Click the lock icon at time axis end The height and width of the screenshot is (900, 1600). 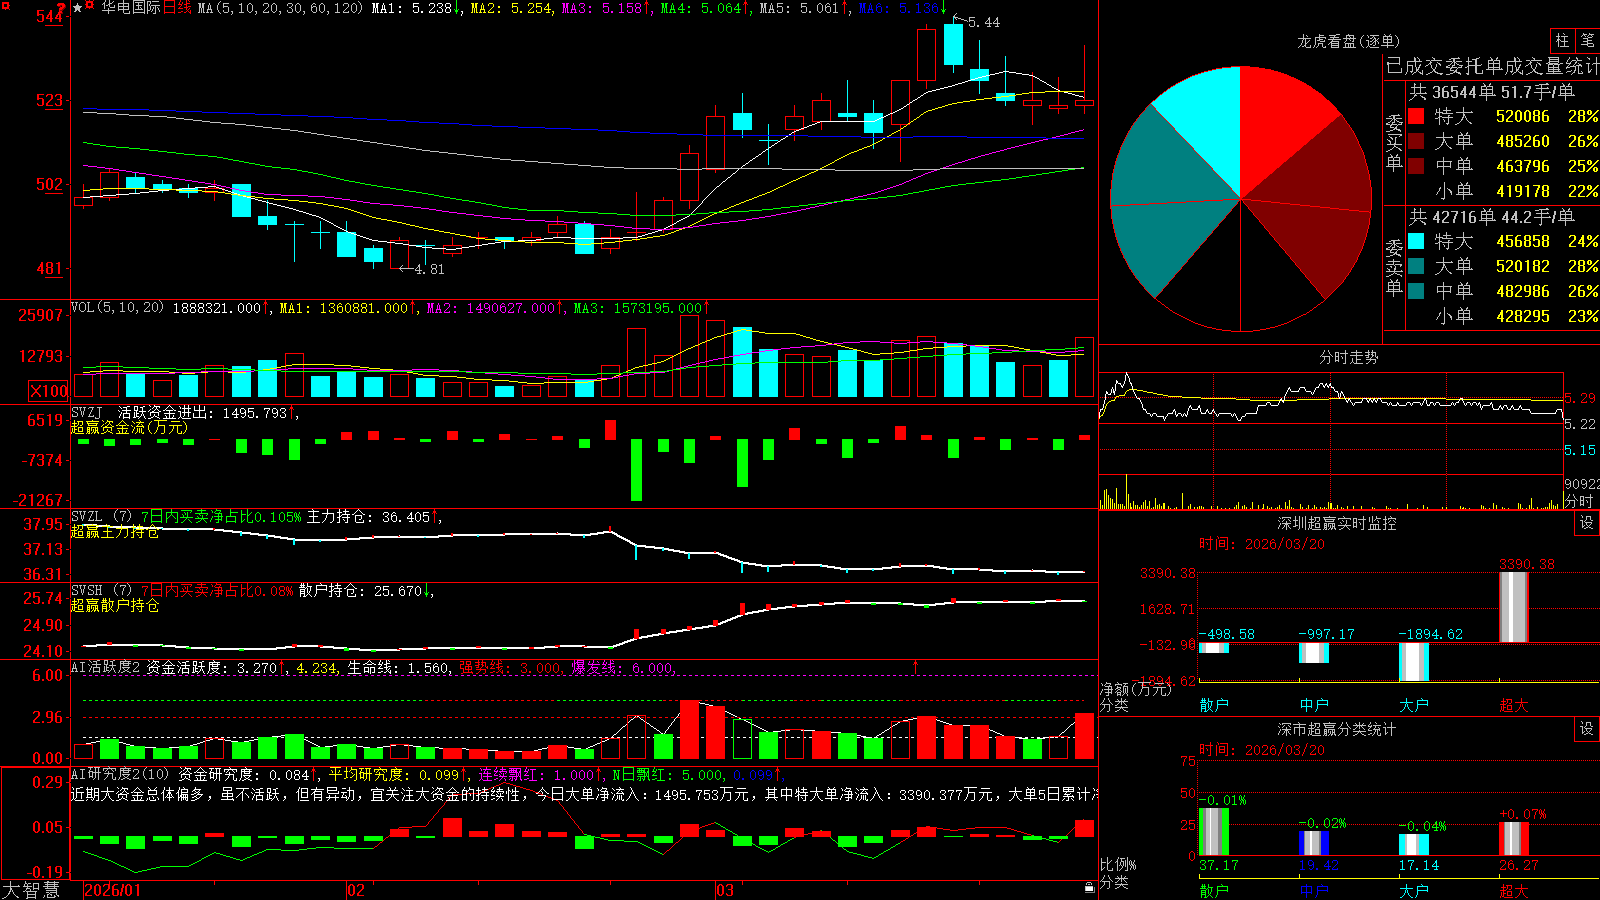pyautogui.click(x=1090, y=888)
